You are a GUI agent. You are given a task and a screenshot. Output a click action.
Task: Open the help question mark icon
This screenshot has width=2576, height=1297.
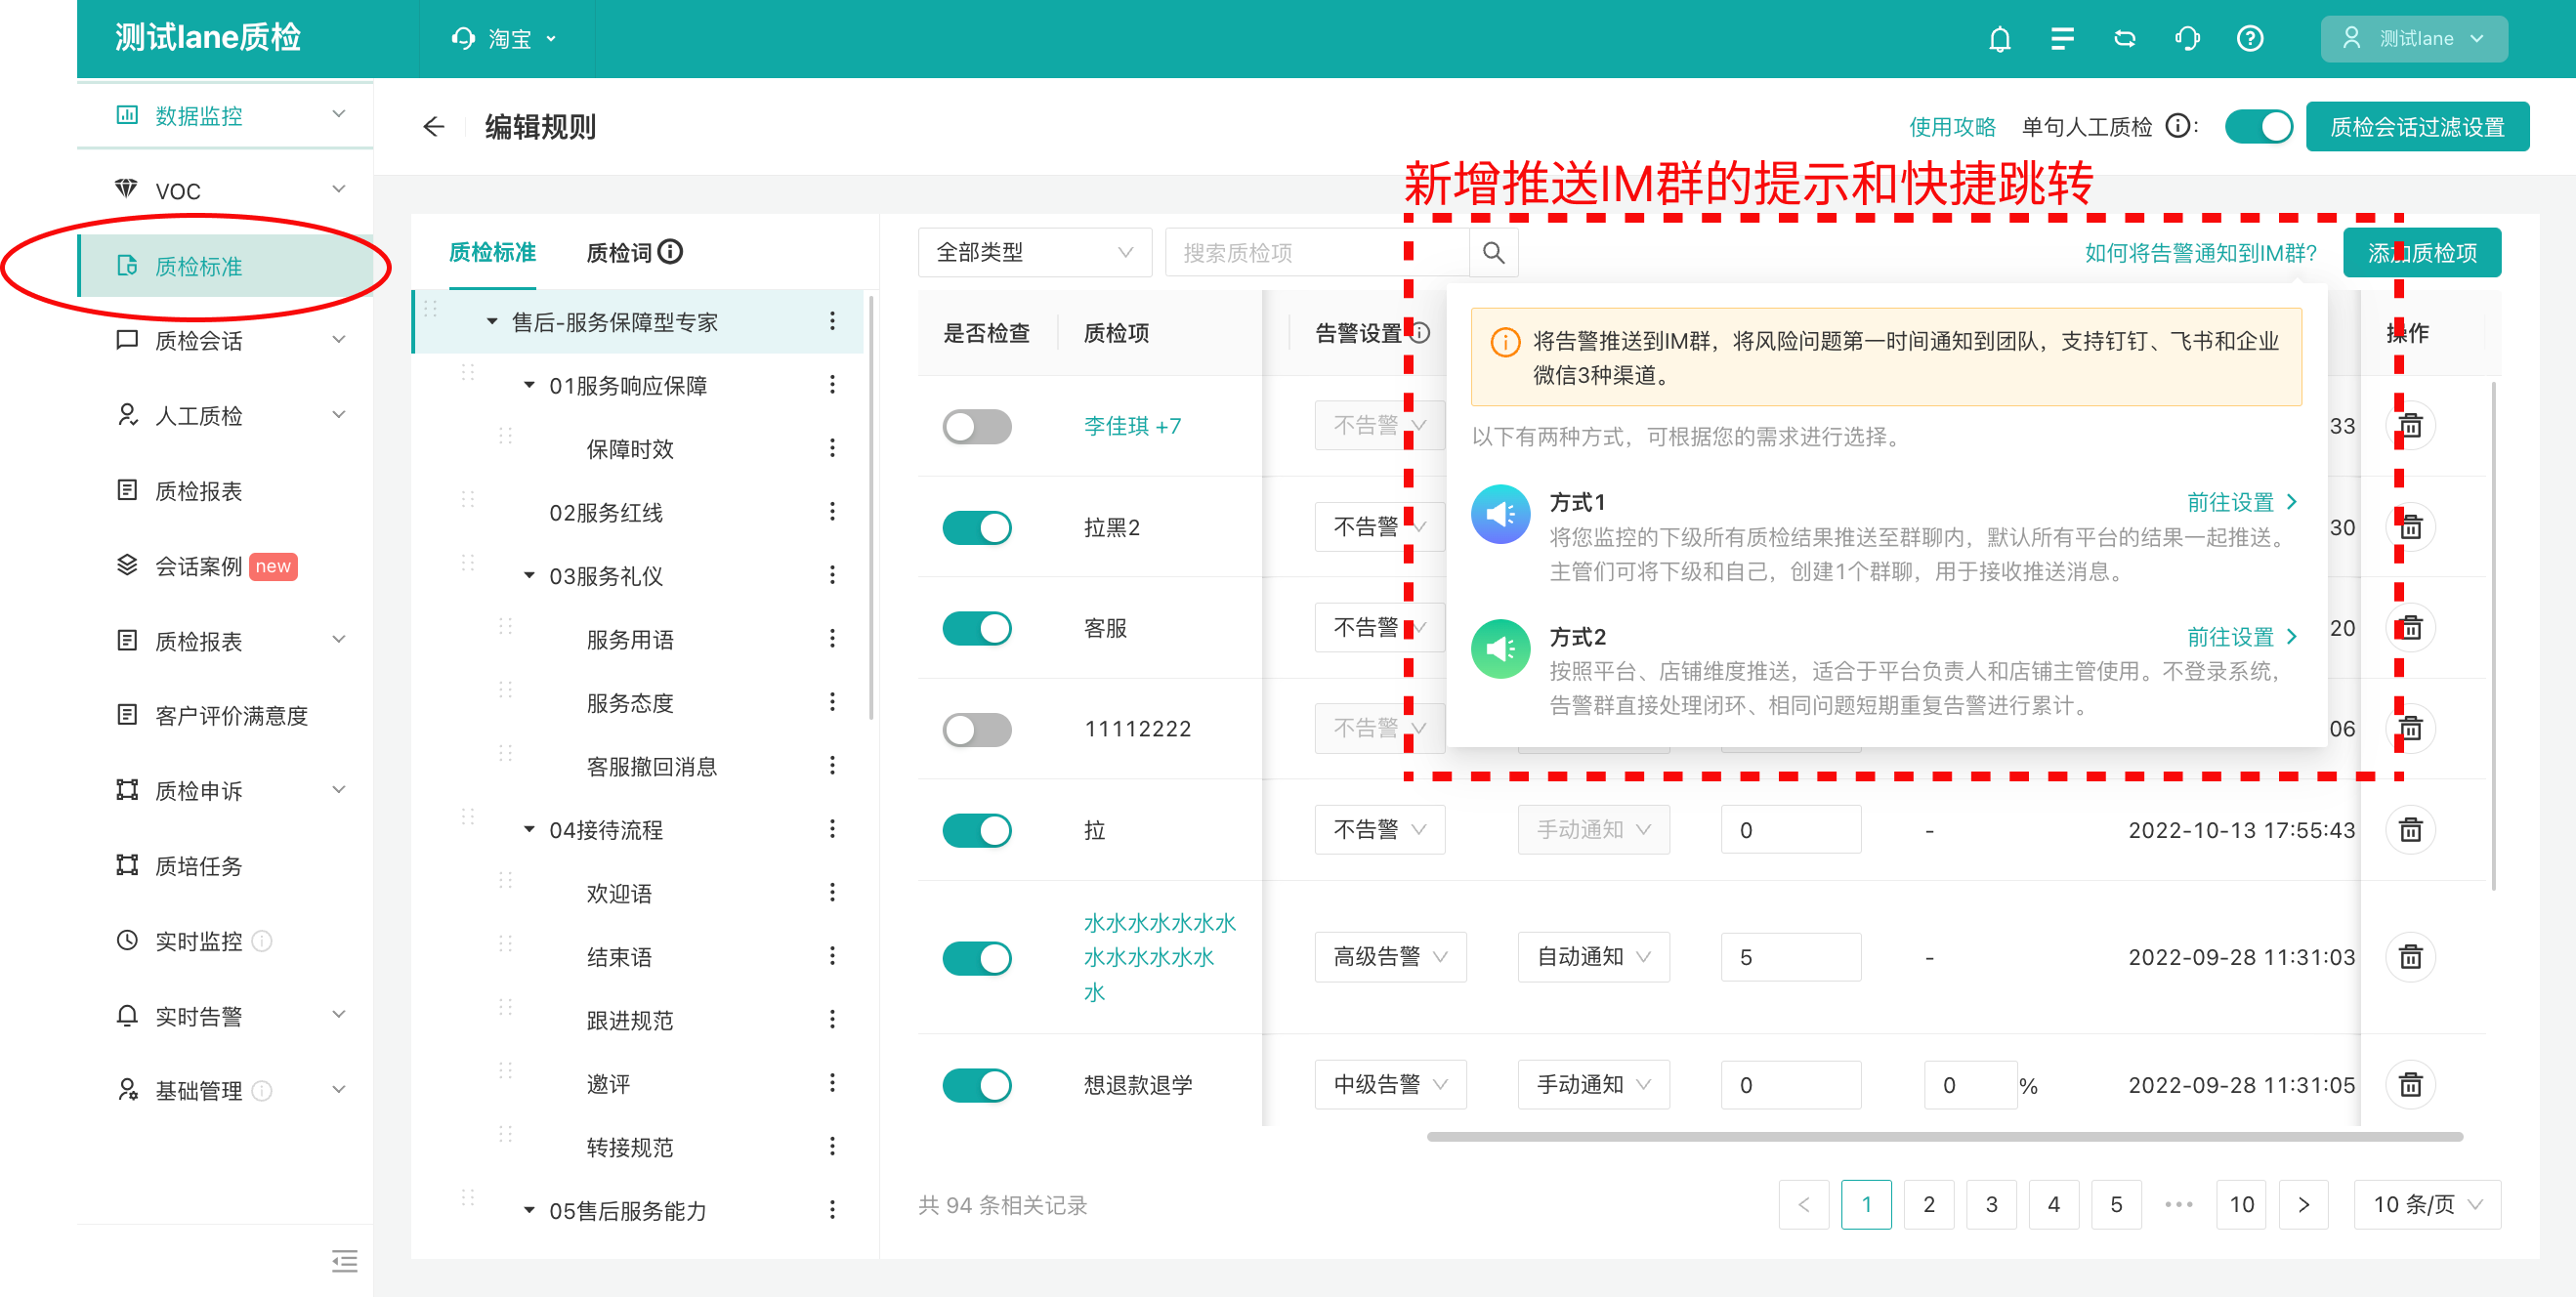click(x=2250, y=39)
